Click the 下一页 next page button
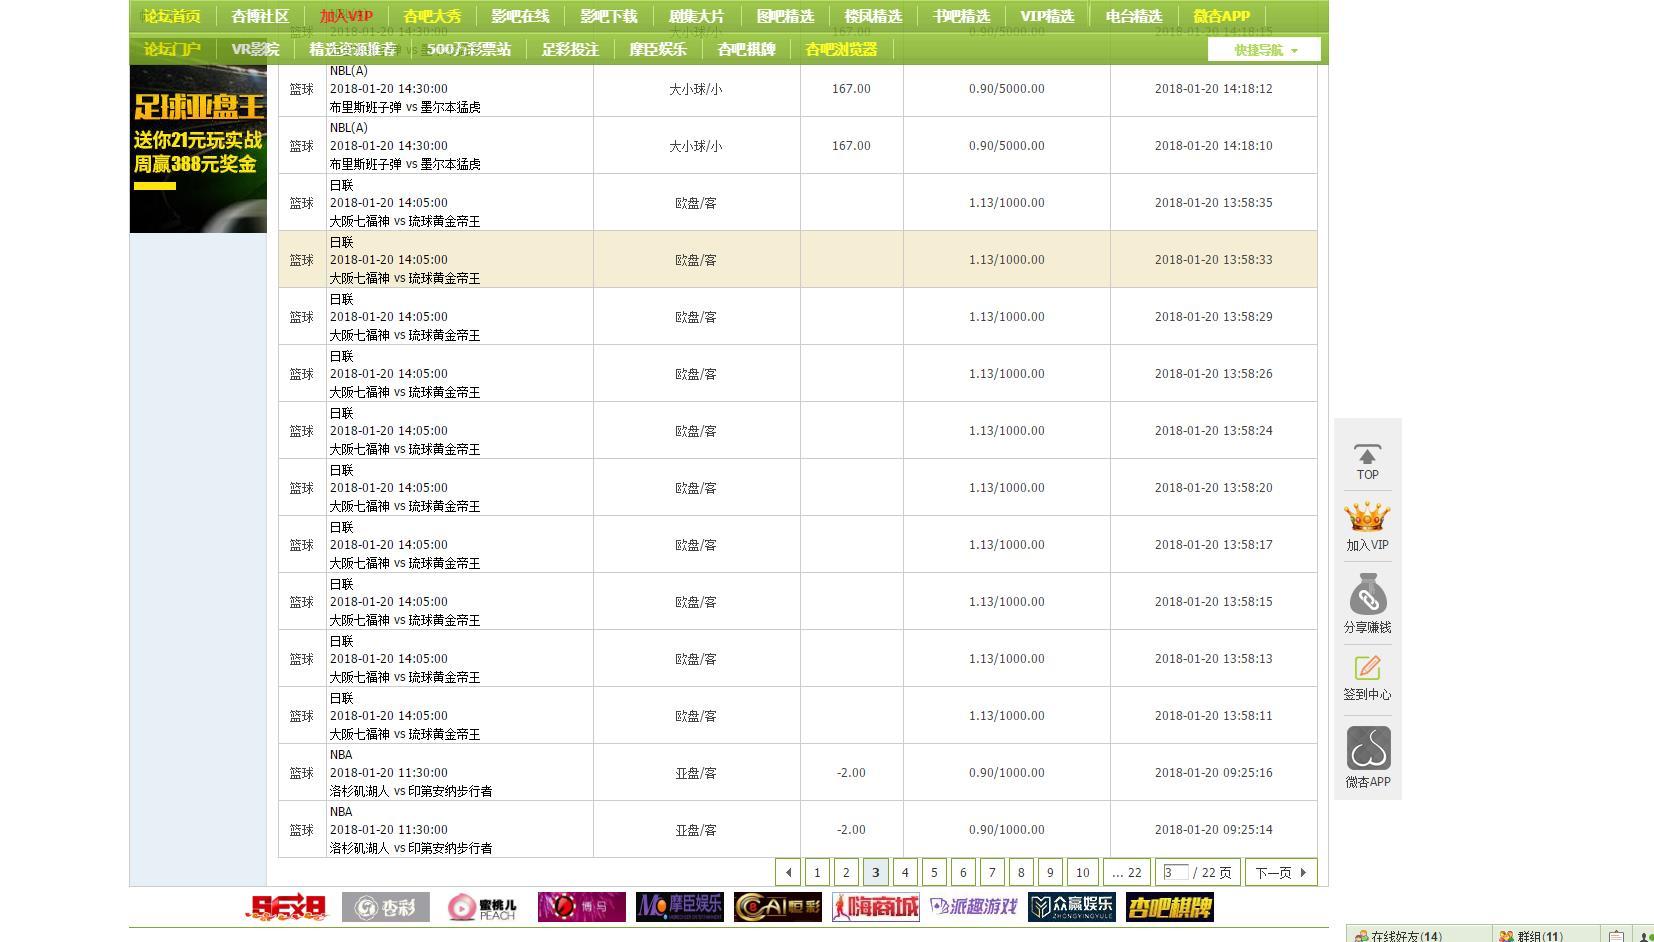1654x942 pixels. (x=1280, y=872)
